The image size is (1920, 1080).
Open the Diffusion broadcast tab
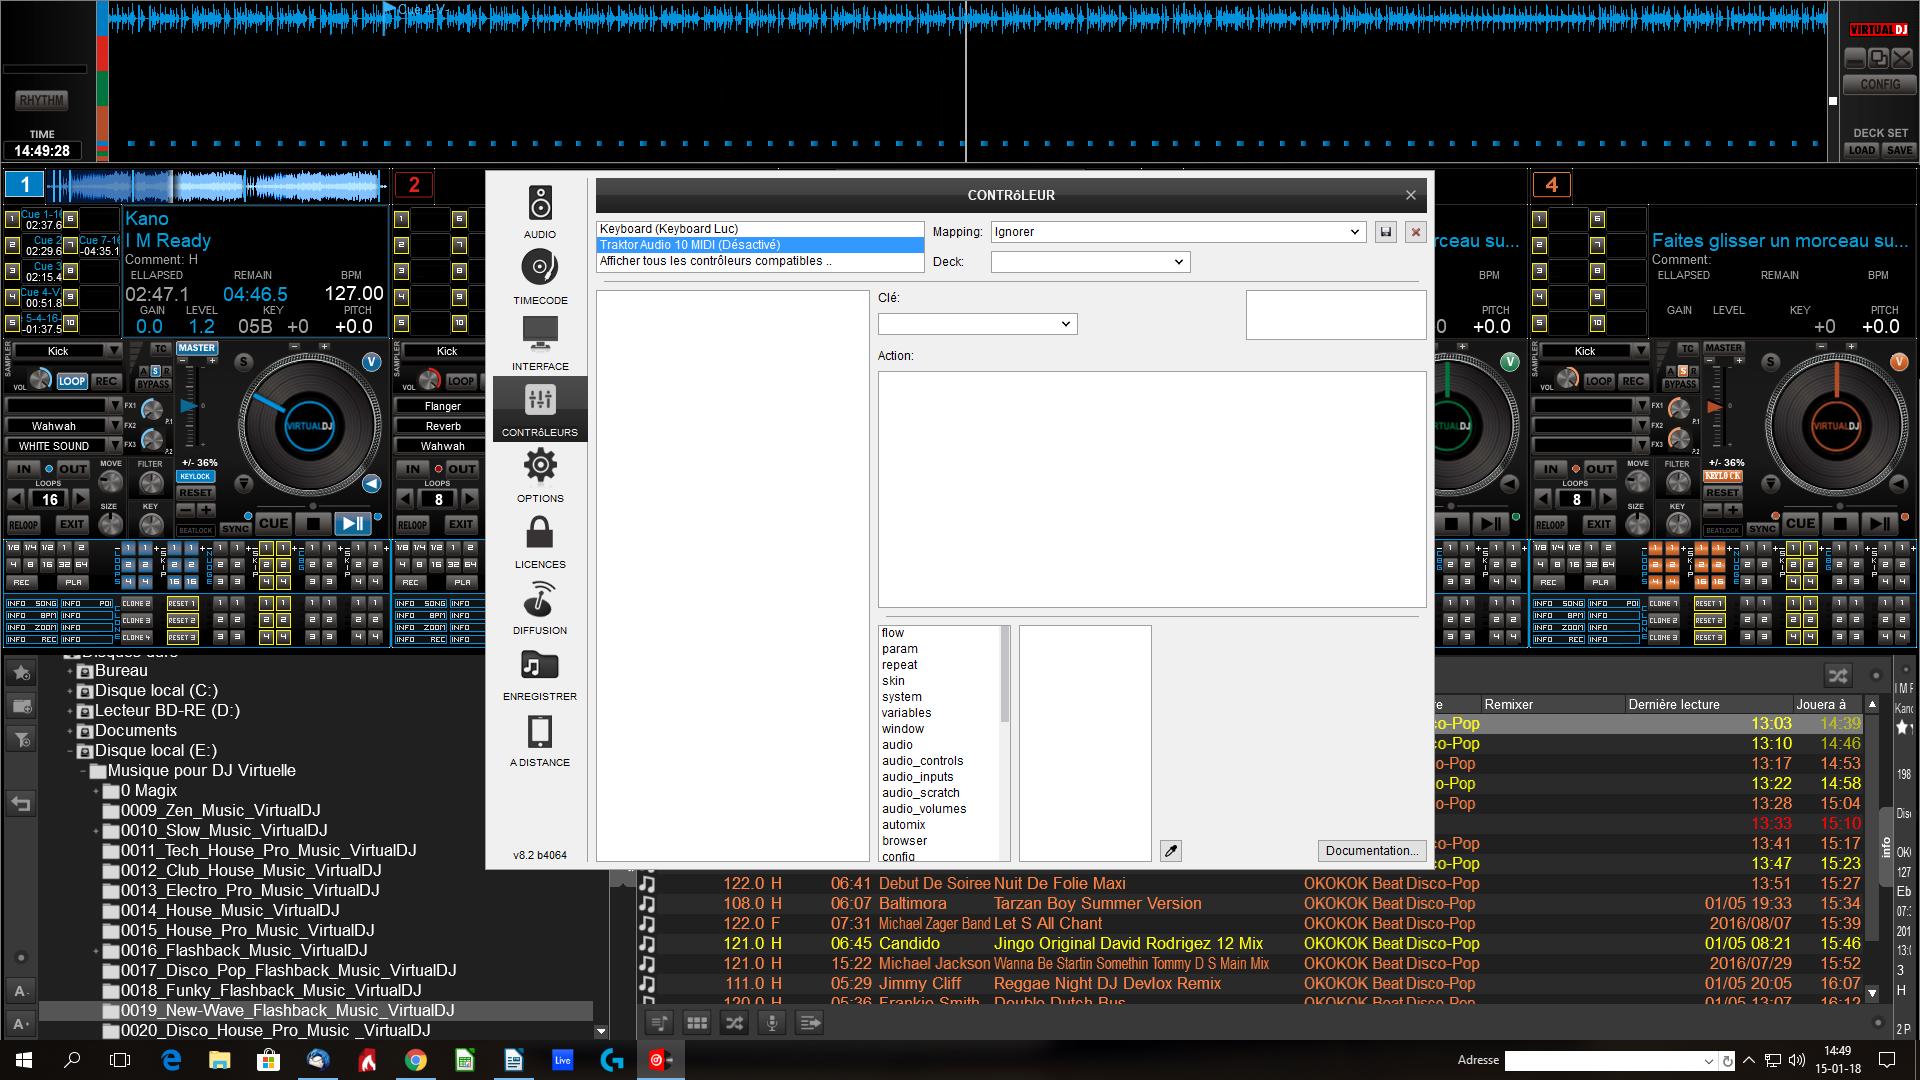(x=540, y=607)
